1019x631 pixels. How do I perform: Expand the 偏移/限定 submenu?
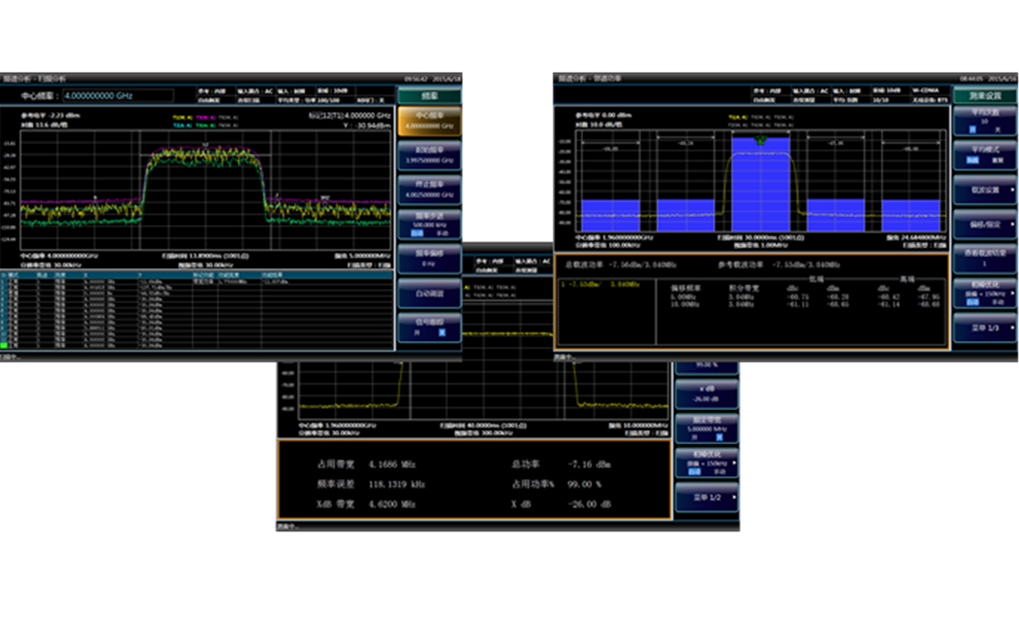[984, 224]
